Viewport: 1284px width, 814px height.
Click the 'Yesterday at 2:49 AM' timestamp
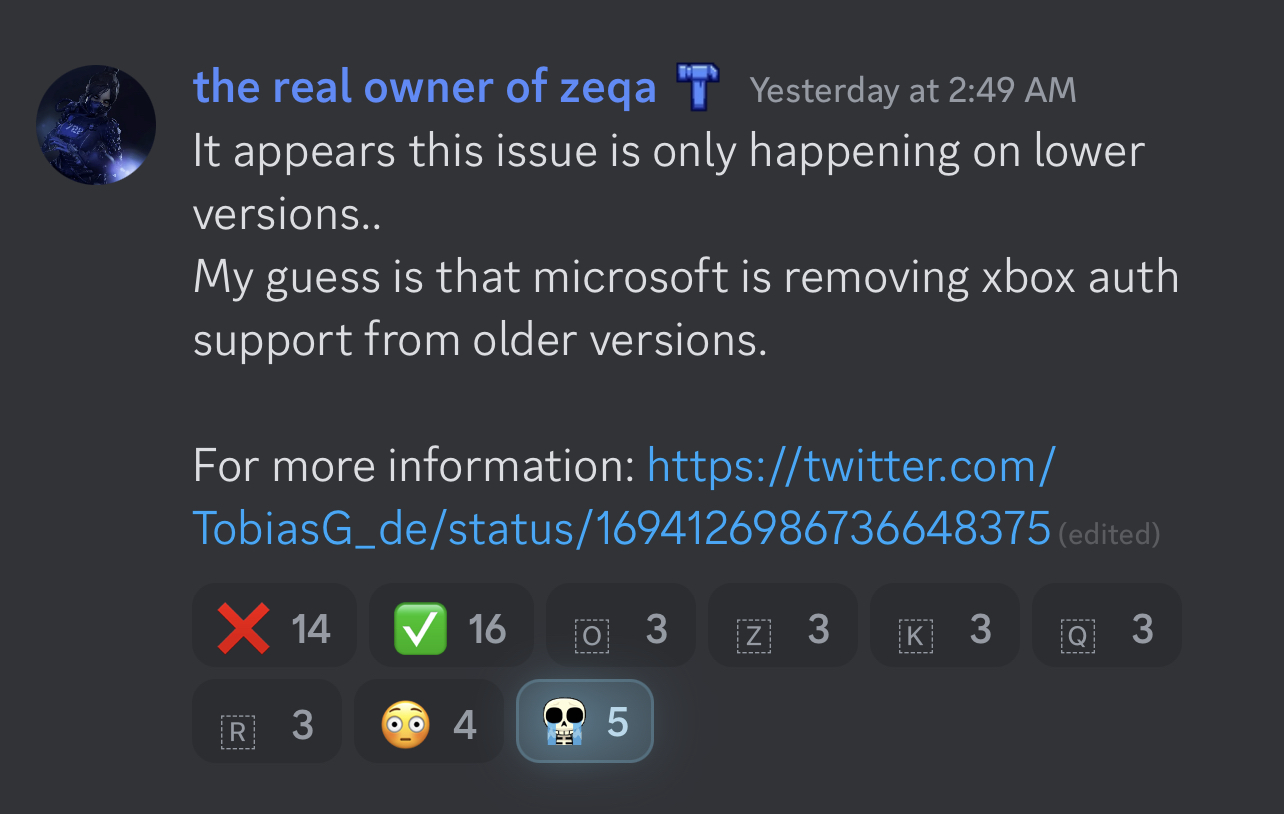point(913,90)
